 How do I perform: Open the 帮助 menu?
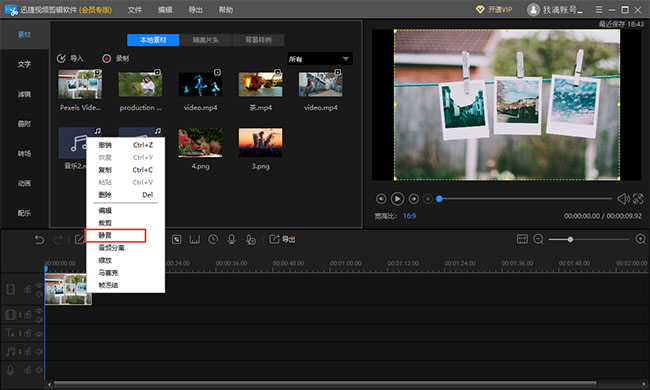click(226, 10)
